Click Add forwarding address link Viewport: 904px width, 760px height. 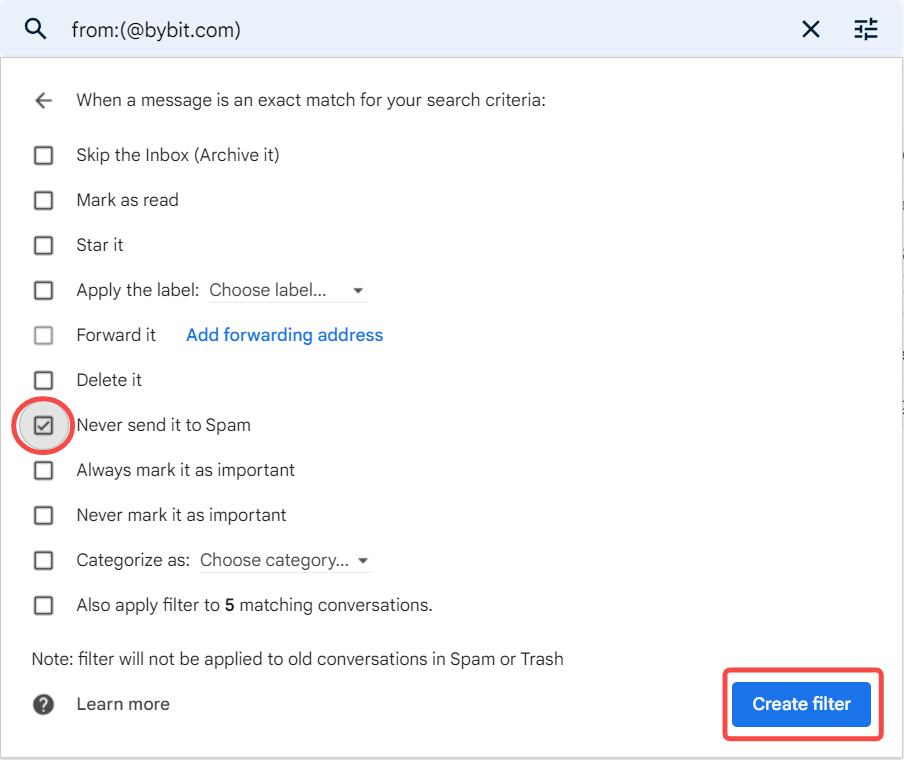tap(284, 335)
